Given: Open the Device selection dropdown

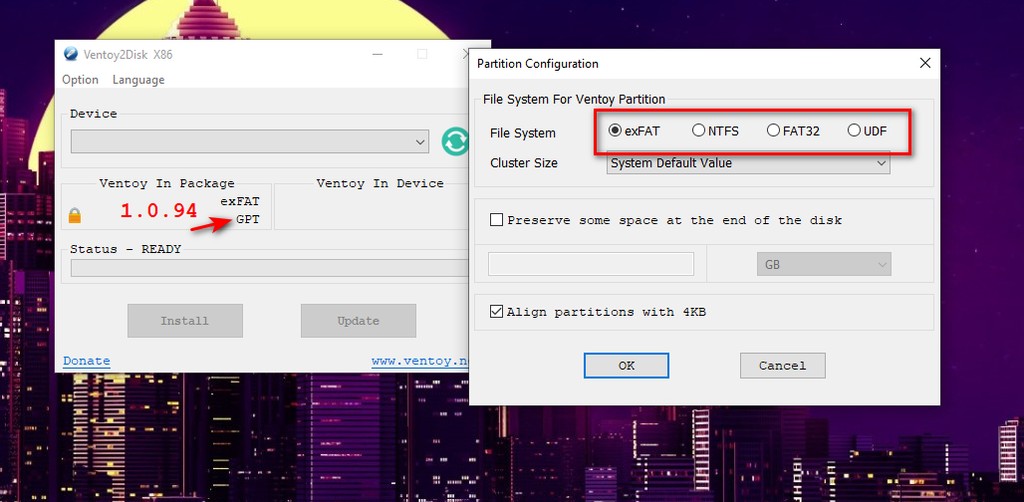Looking at the screenshot, I should click(x=249, y=142).
